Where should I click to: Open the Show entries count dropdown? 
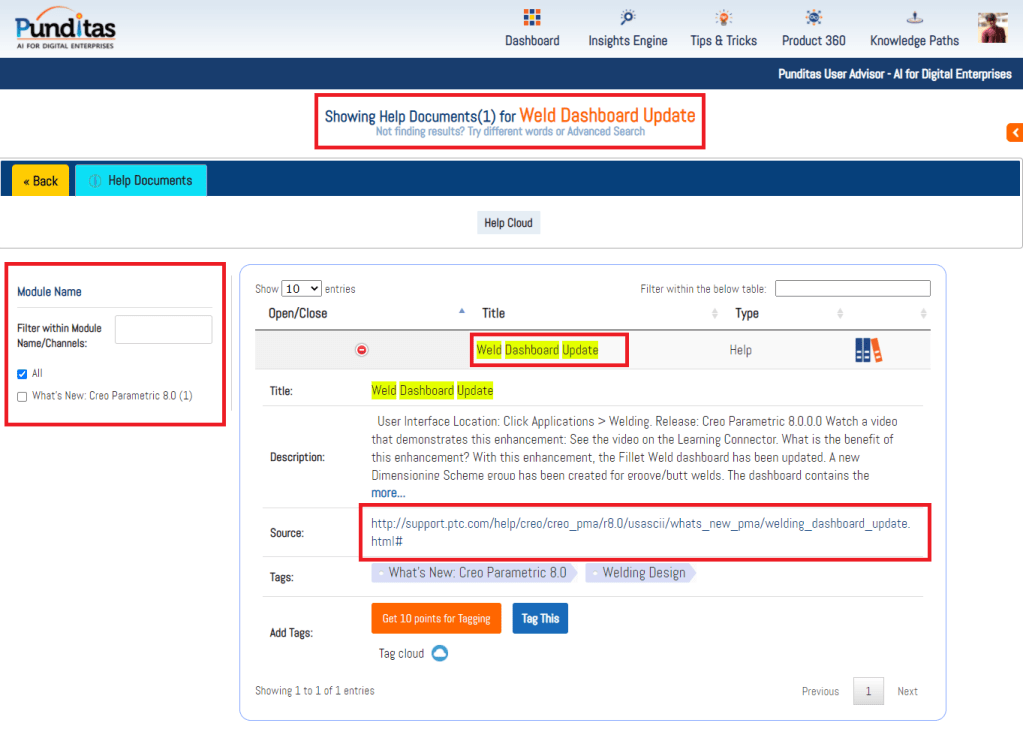[x=301, y=289]
